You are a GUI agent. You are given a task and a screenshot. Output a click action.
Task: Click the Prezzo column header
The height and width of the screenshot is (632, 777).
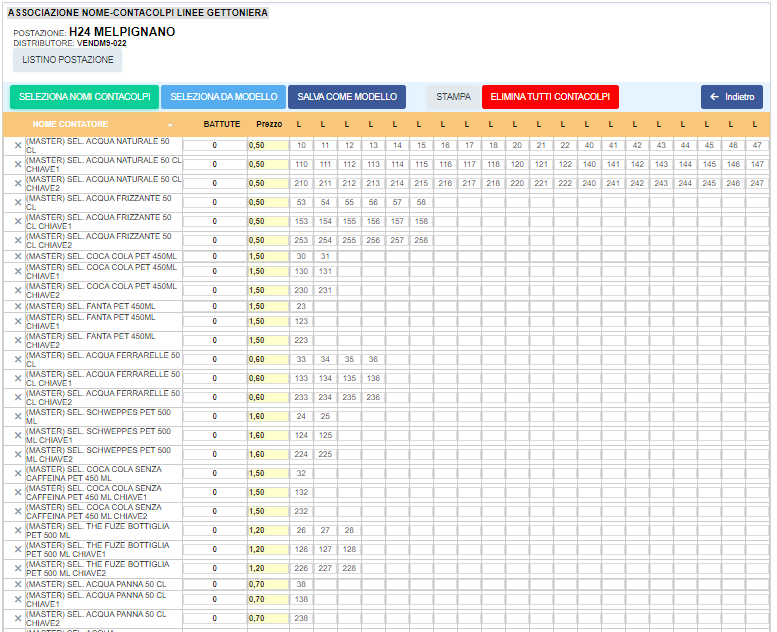[269, 124]
